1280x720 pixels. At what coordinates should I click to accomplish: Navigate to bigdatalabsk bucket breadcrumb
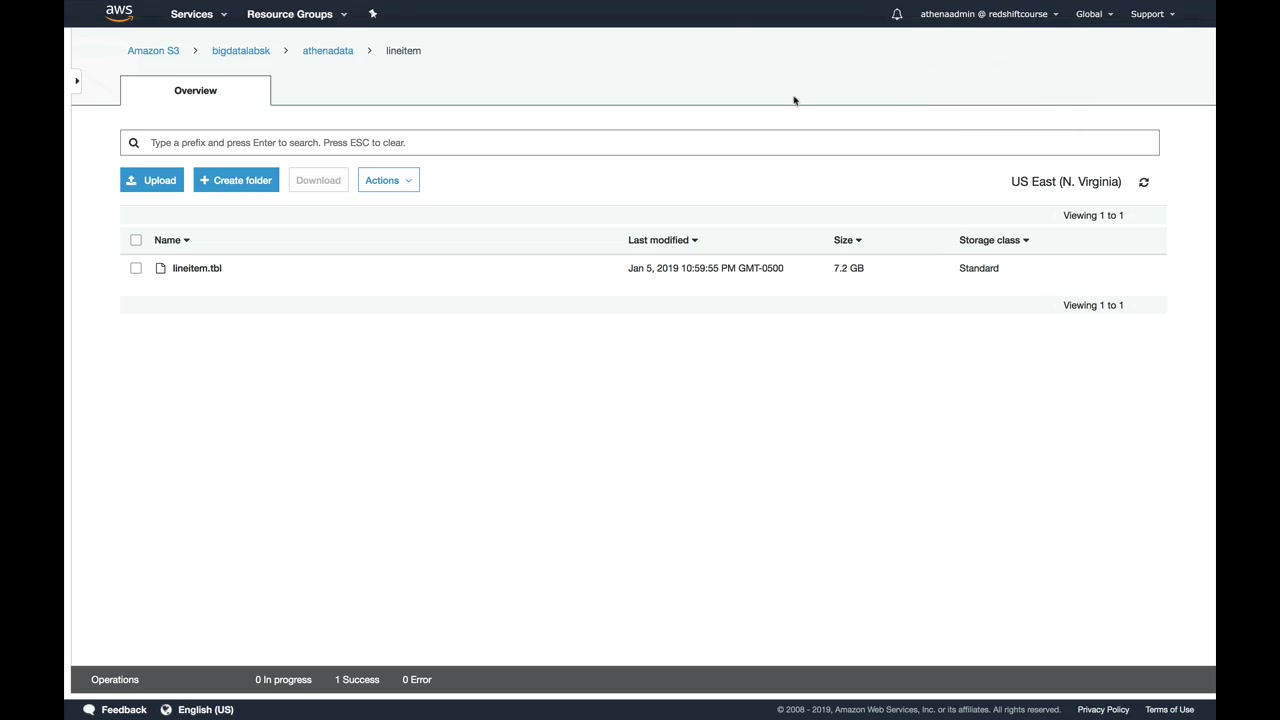[x=241, y=50]
